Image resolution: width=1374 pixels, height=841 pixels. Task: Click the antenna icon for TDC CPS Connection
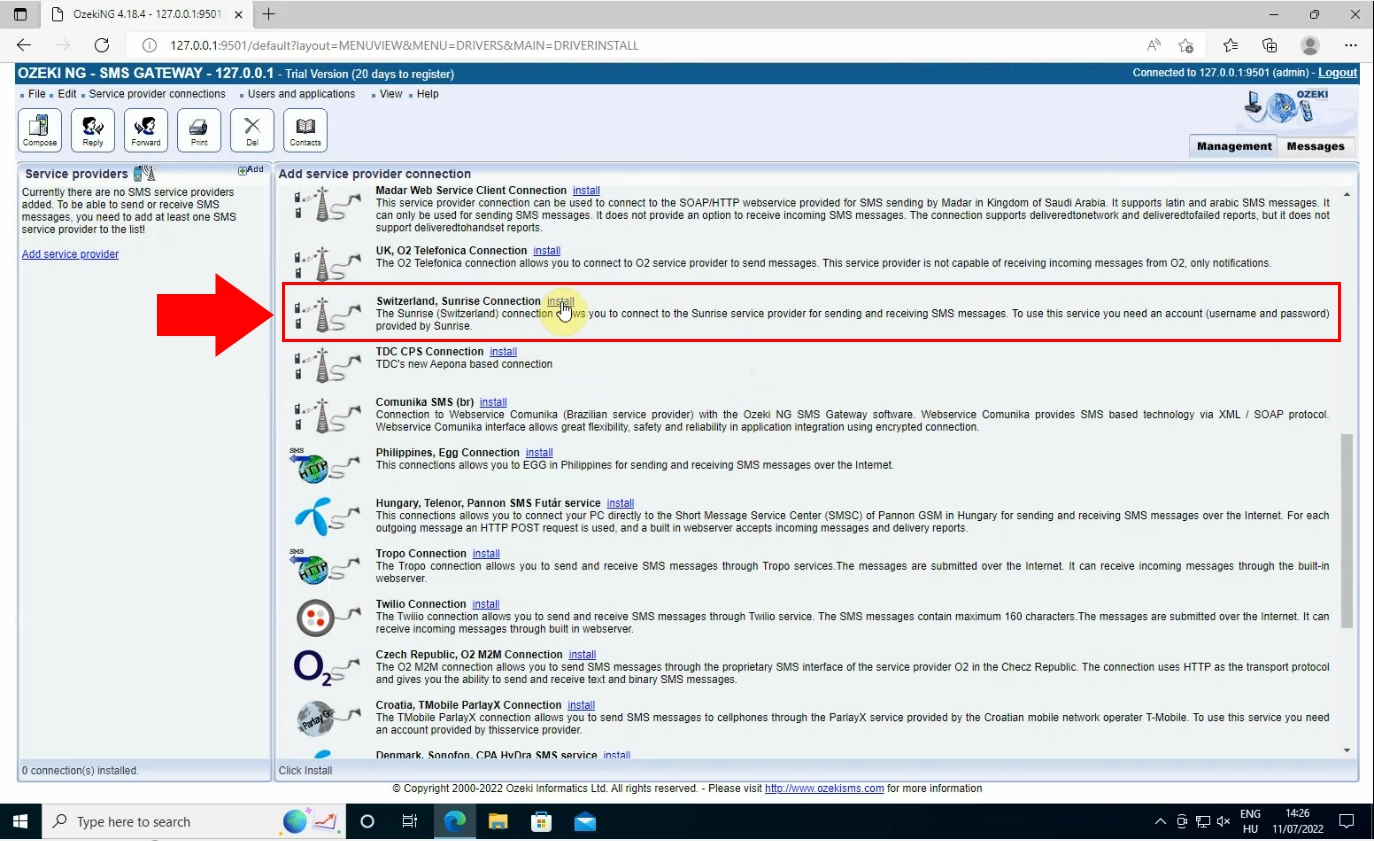pyautogui.click(x=327, y=365)
